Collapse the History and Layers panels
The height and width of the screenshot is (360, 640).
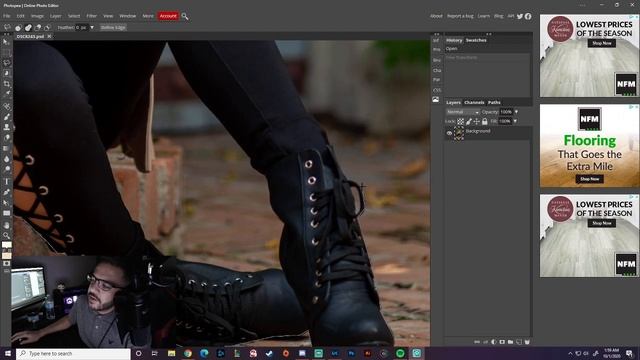[x=489, y=34]
